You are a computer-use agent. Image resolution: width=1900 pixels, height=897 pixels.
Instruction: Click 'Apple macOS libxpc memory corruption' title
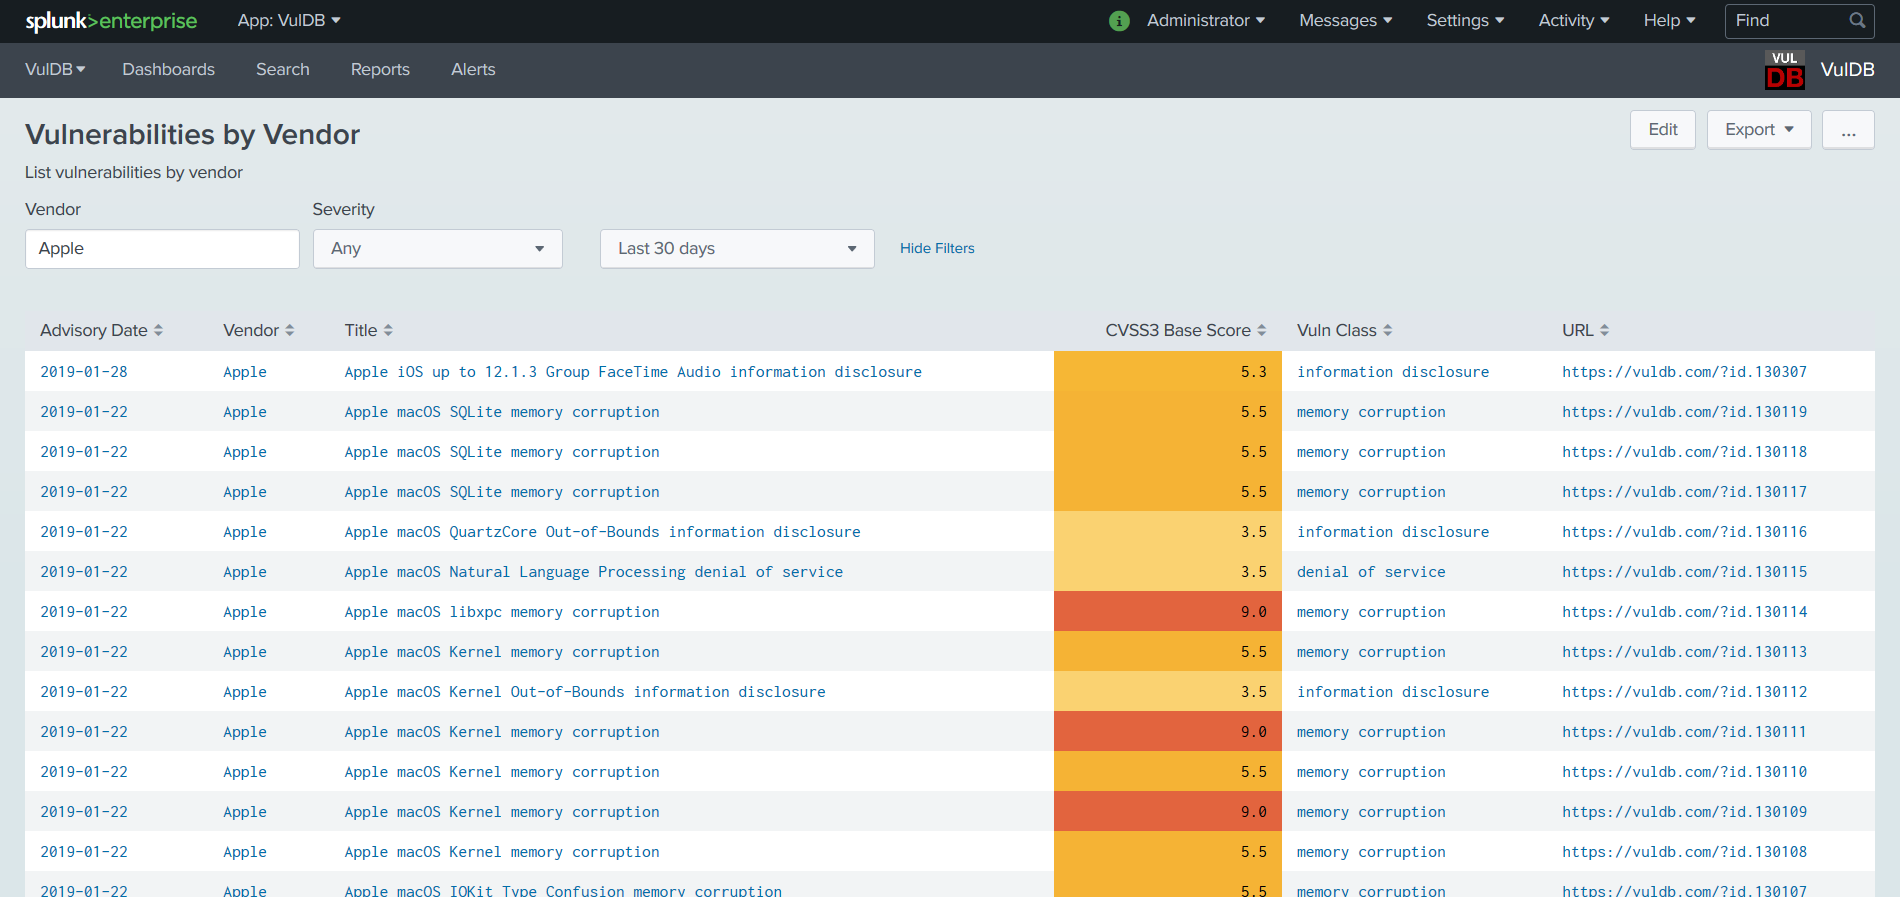pos(502,612)
